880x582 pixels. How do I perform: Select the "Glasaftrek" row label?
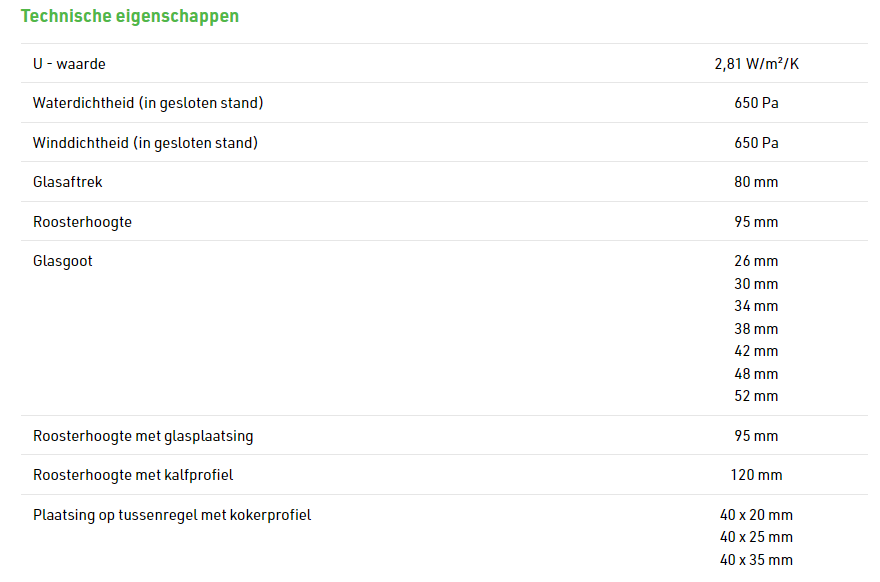point(68,182)
